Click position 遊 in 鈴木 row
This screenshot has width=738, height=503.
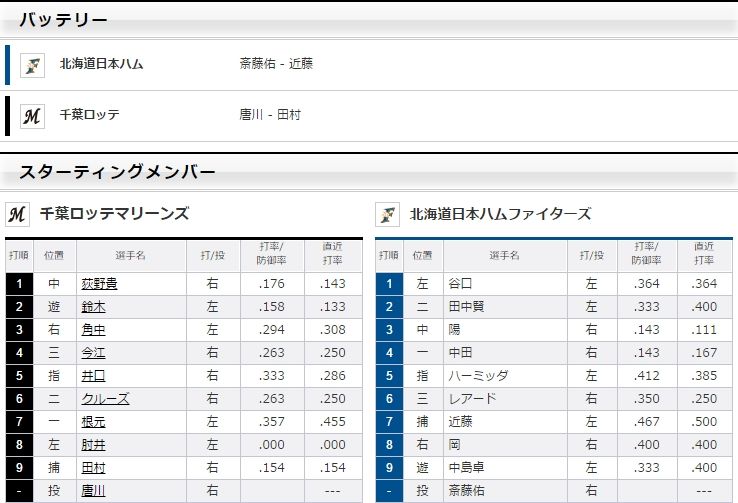point(54,307)
